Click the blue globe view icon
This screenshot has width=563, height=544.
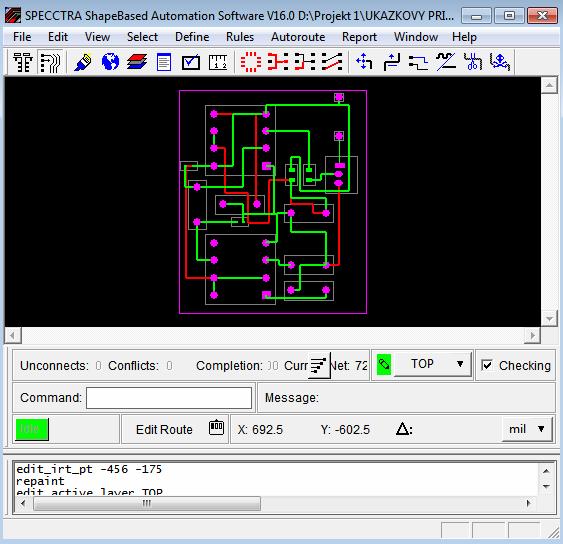[x=110, y=62]
